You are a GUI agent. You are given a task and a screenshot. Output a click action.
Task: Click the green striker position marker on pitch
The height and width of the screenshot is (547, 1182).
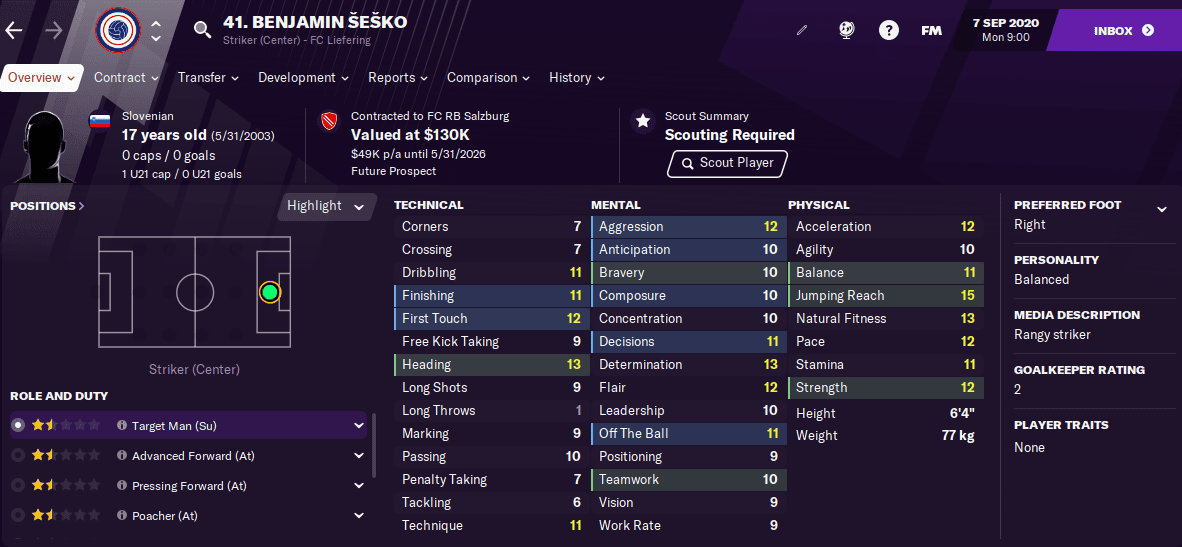pyautogui.click(x=269, y=293)
